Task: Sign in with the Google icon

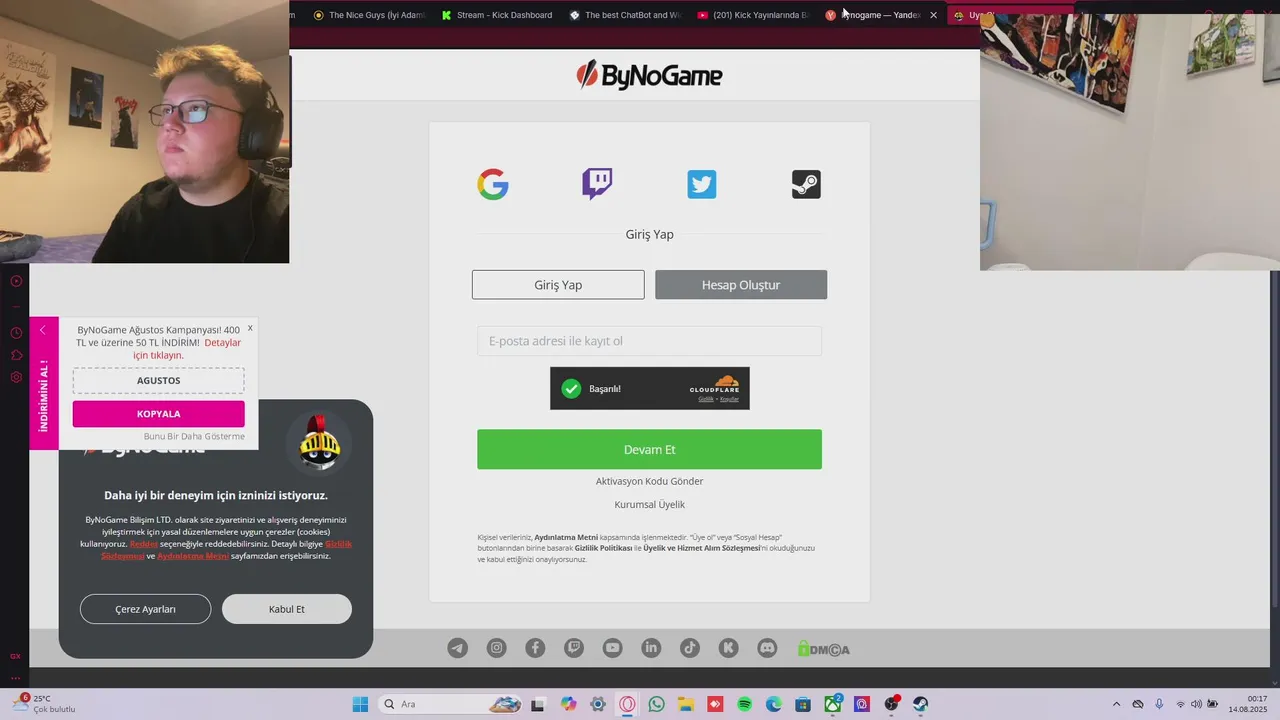Action: click(x=493, y=184)
